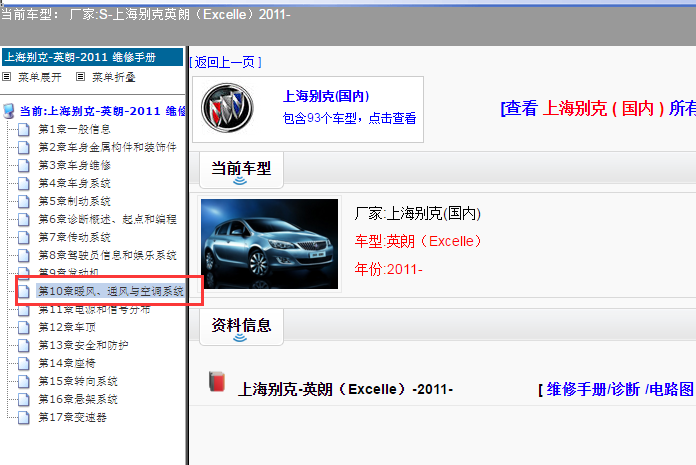This screenshot has width=696, height=465.
Task: Open chapter 第2章车身金属构件和装饰件
Action: 107,147
